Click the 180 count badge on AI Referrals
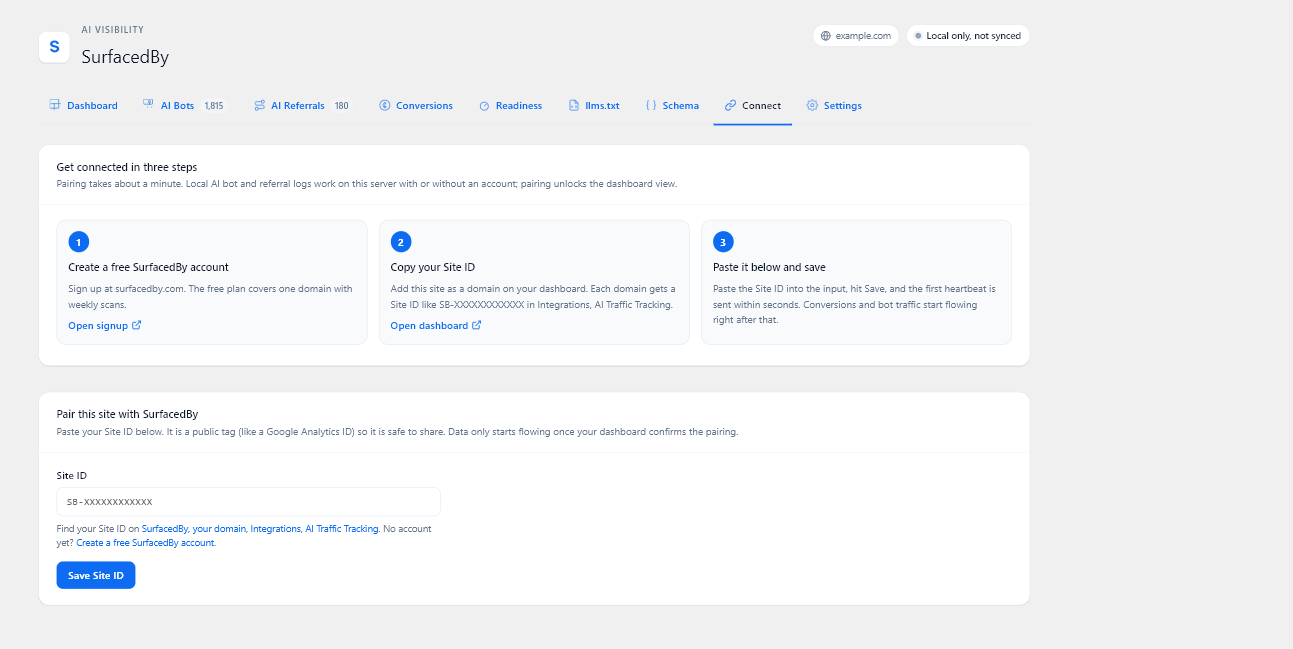 point(341,105)
